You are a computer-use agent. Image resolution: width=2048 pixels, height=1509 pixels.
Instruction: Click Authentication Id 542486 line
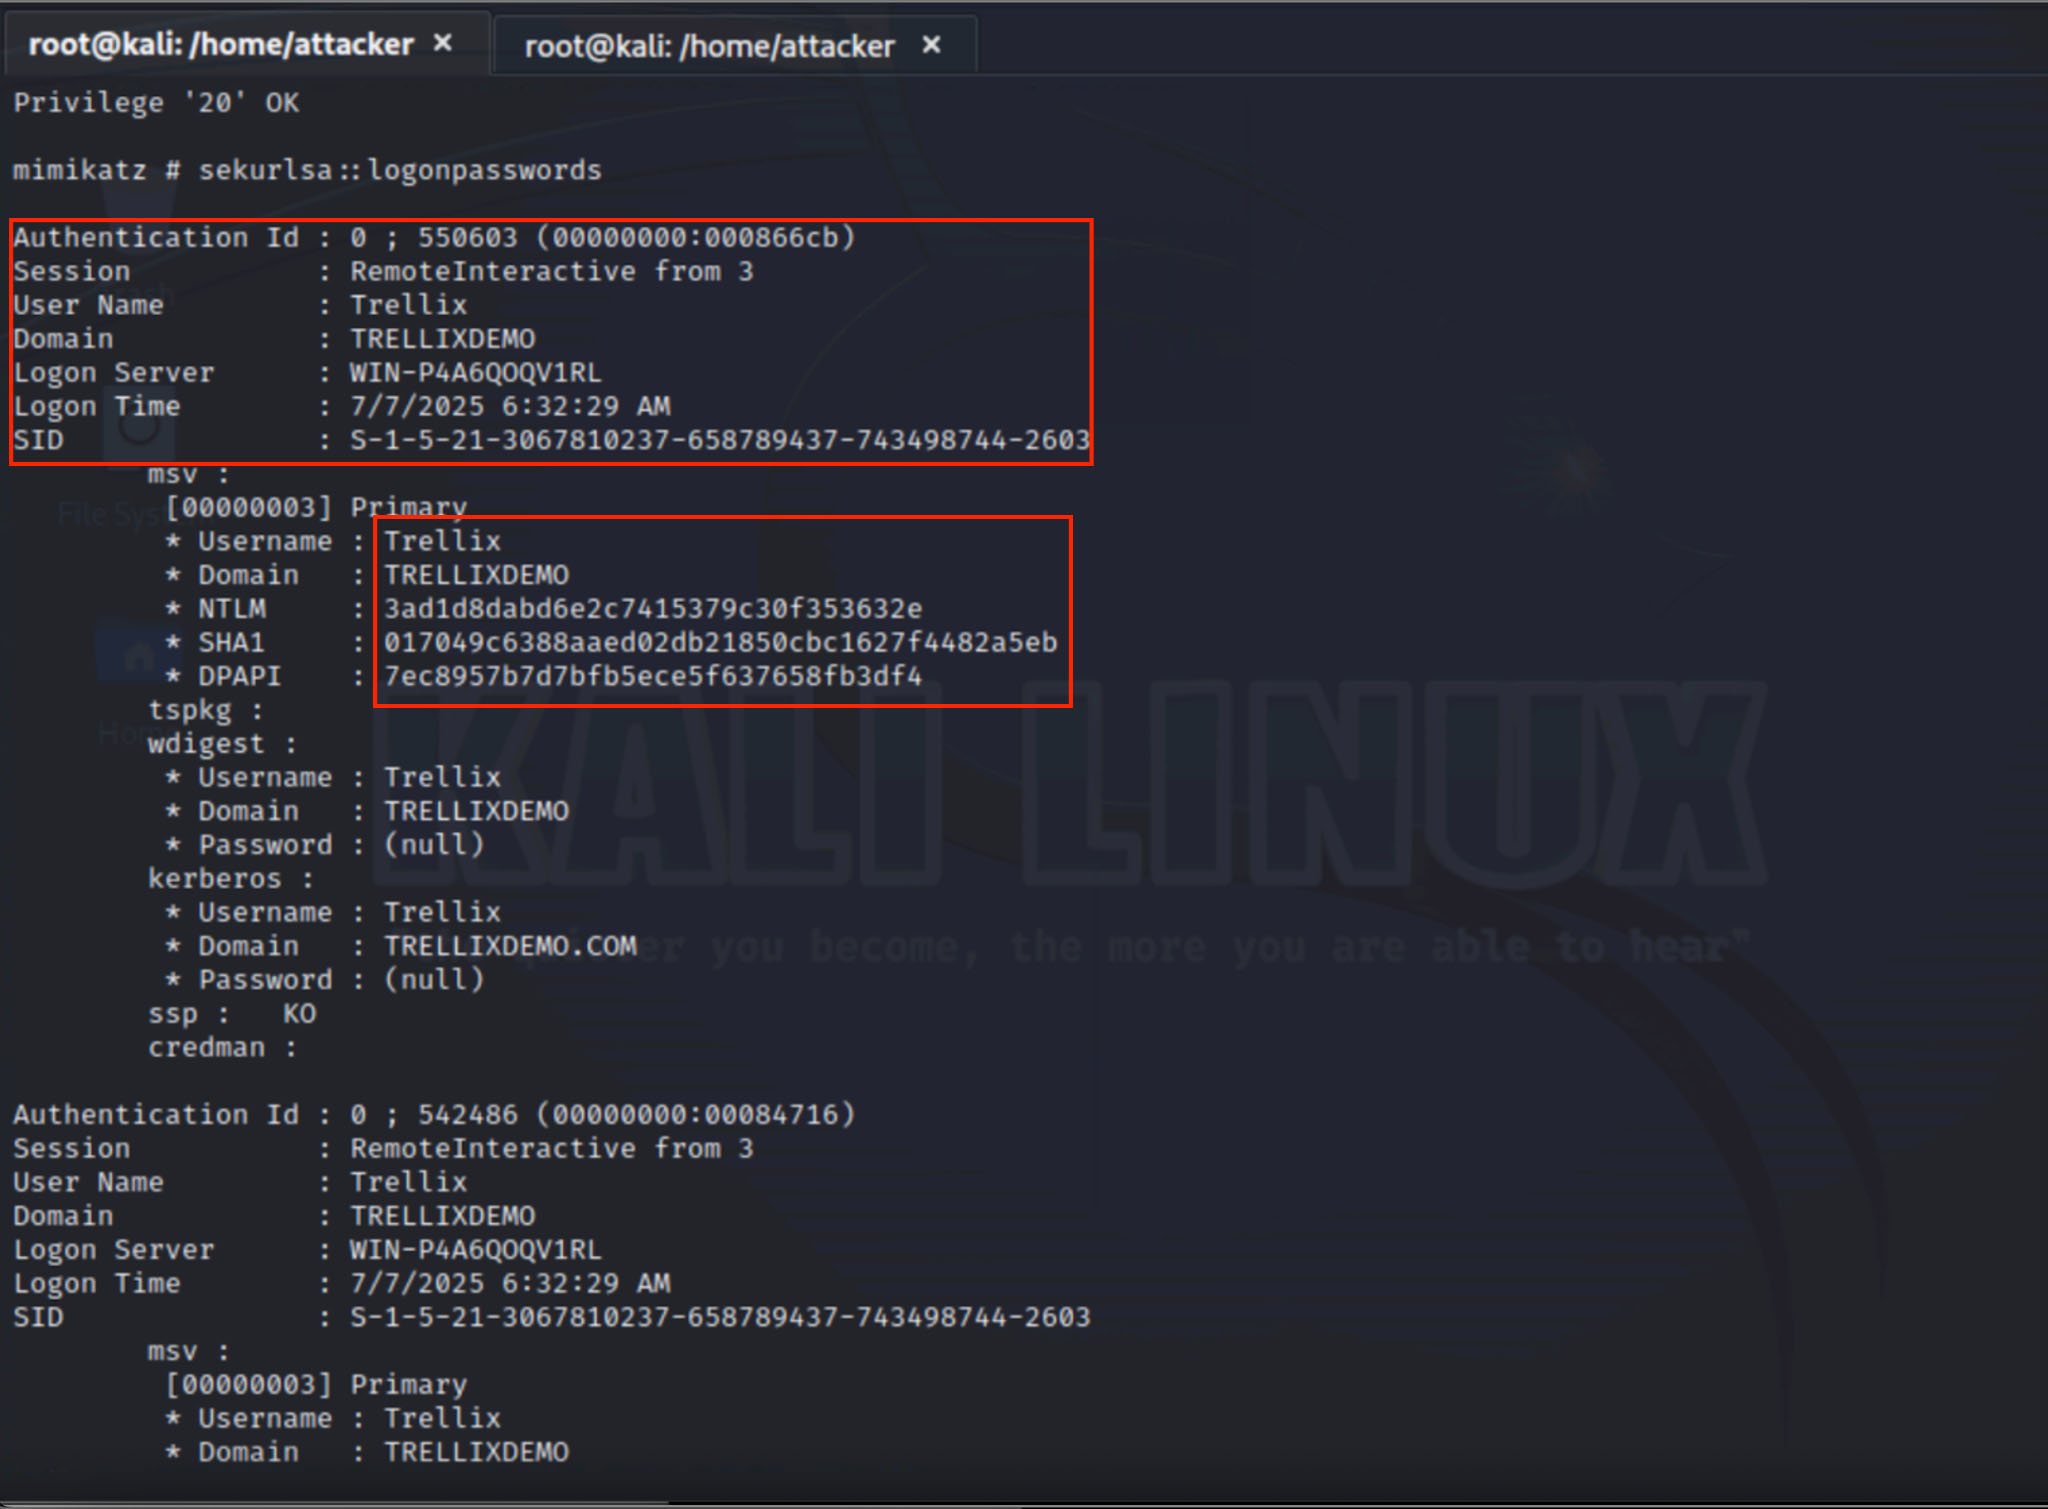[434, 1114]
